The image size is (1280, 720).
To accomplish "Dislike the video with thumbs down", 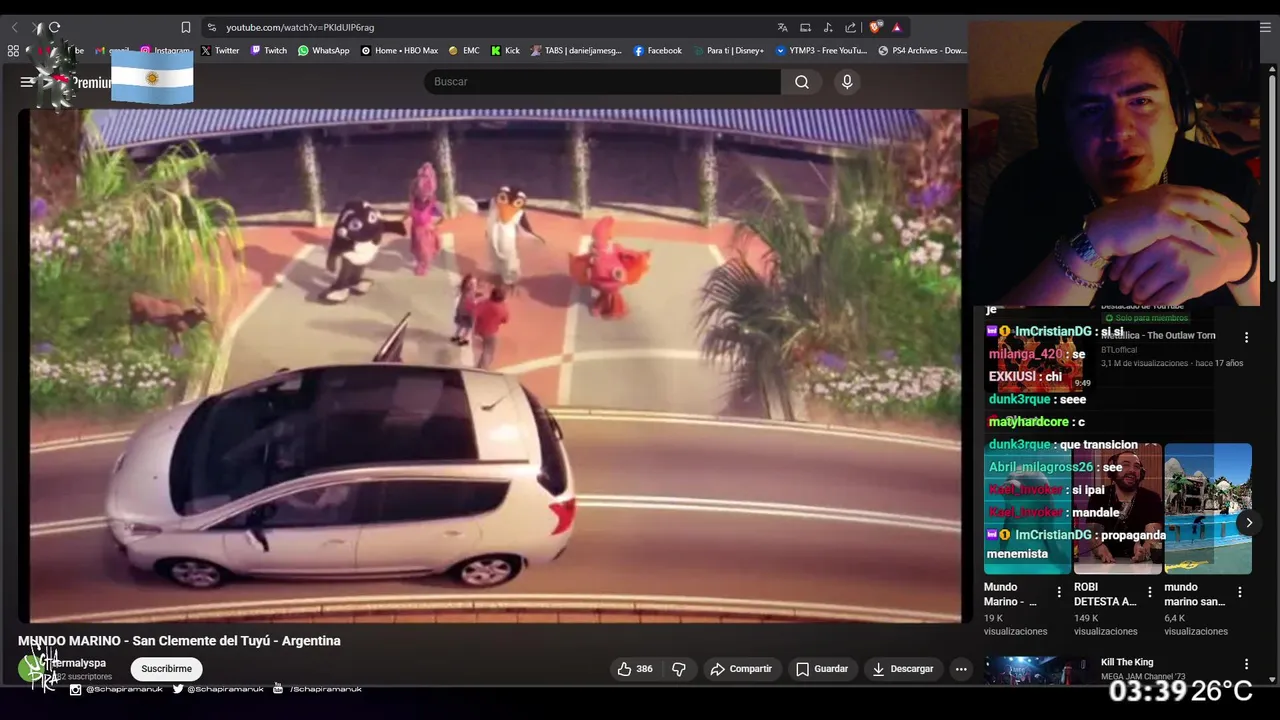I will [x=679, y=669].
